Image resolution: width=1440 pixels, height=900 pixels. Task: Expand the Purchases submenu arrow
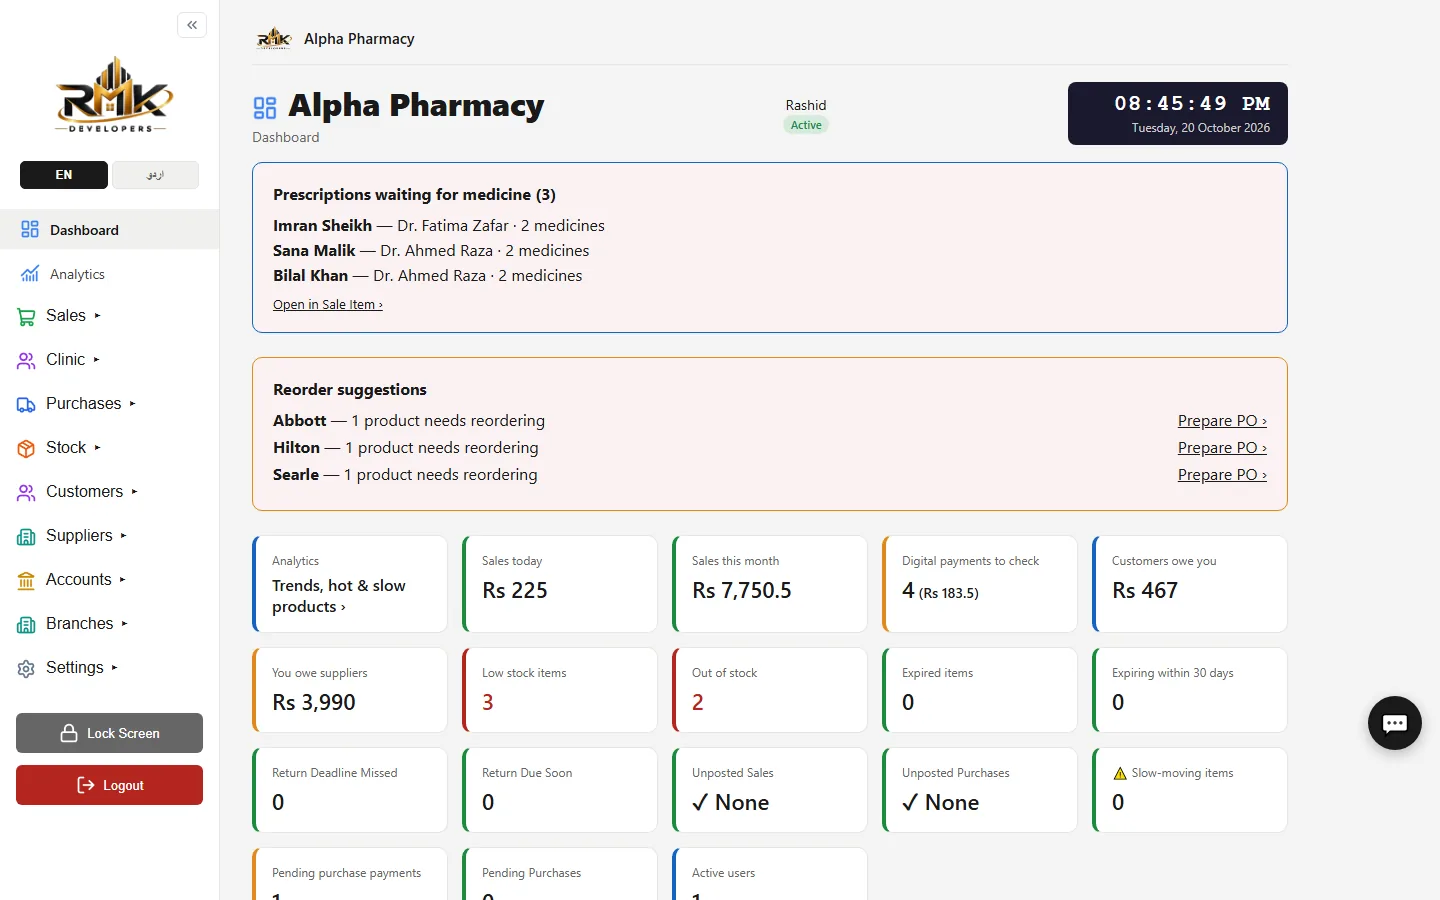132,404
